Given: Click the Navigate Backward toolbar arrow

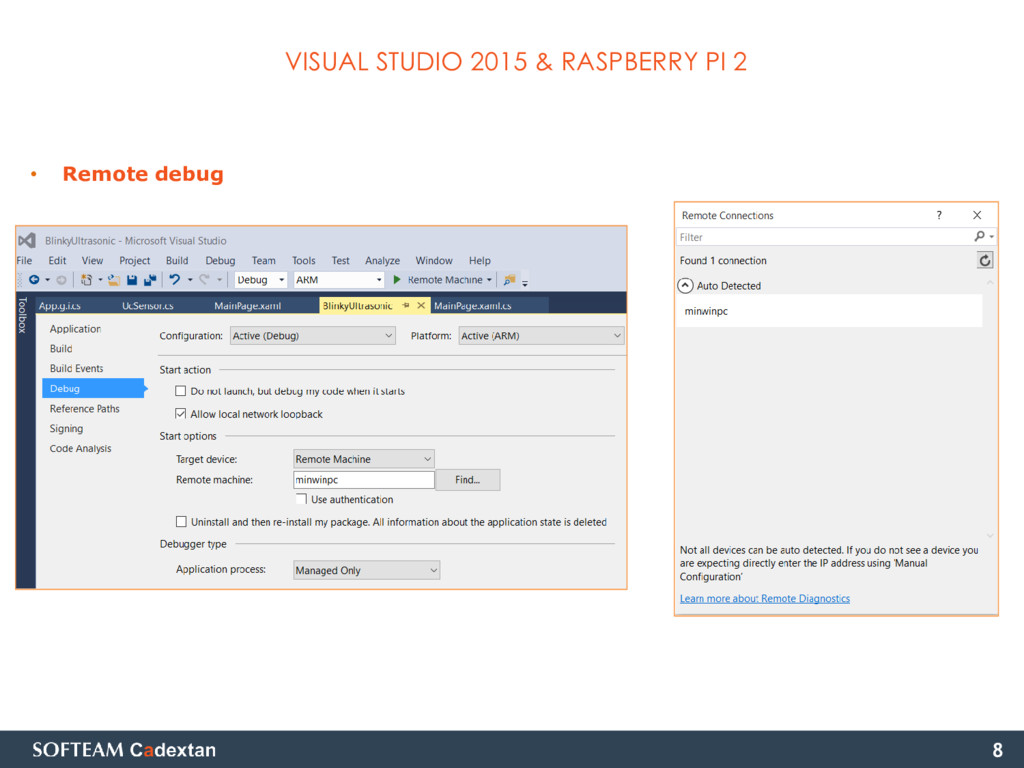Looking at the screenshot, I should pyautogui.click(x=34, y=280).
